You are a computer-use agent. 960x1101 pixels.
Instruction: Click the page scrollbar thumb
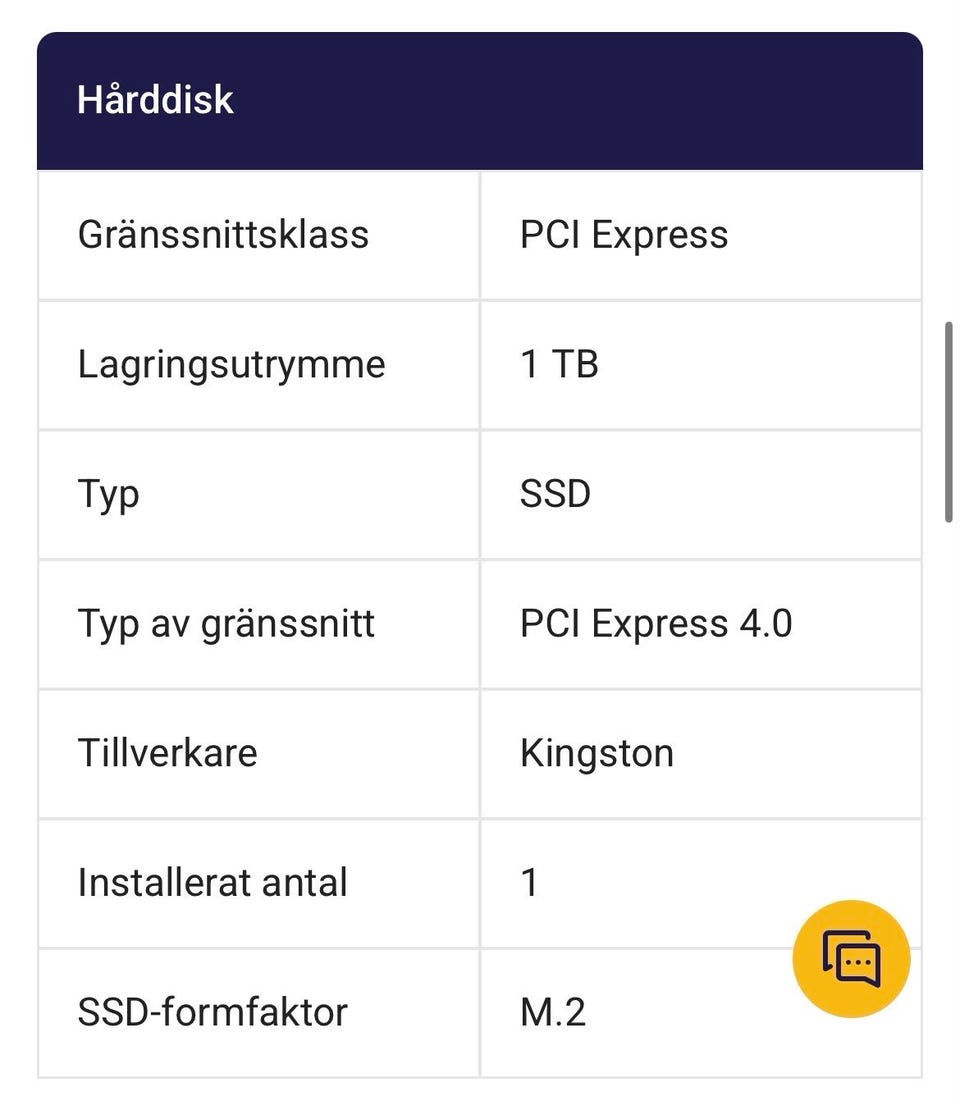[x=948, y=421]
